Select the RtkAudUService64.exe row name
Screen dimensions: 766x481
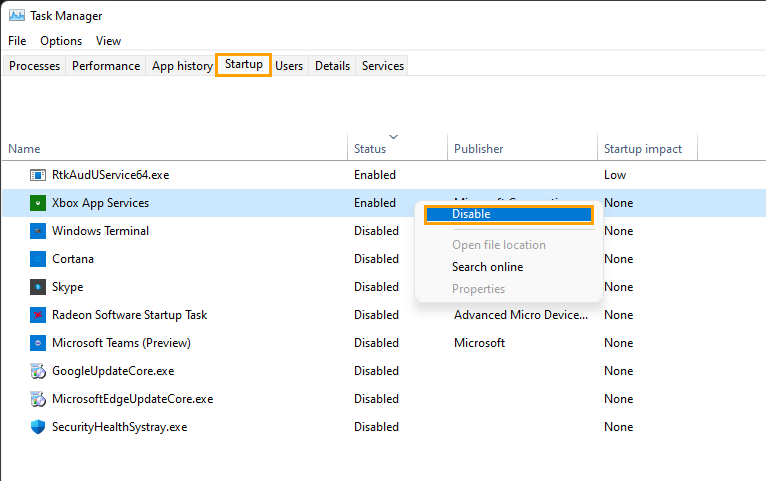coord(110,175)
